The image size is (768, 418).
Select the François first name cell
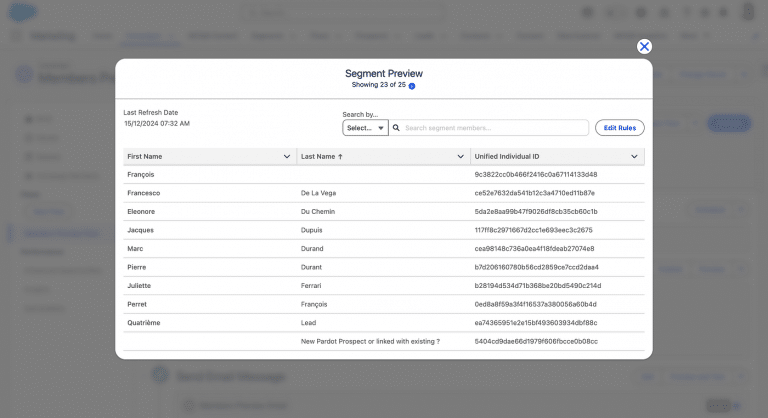pos(141,174)
